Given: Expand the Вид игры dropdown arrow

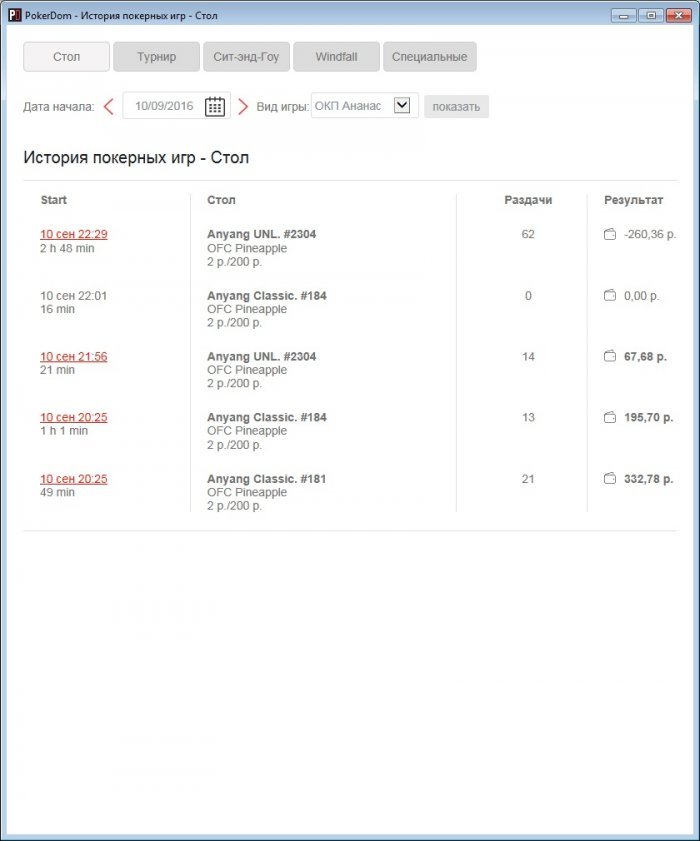Looking at the screenshot, I should click(402, 105).
